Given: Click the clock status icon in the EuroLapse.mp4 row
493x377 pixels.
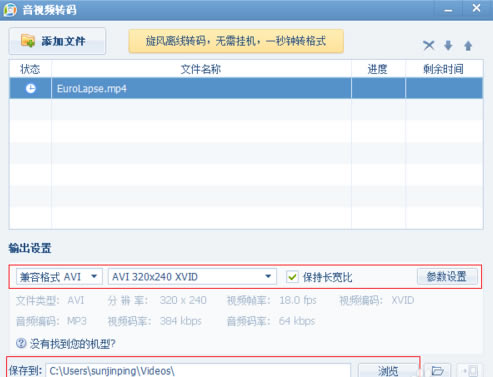Looking at the screenshot, I should [31, 88].
